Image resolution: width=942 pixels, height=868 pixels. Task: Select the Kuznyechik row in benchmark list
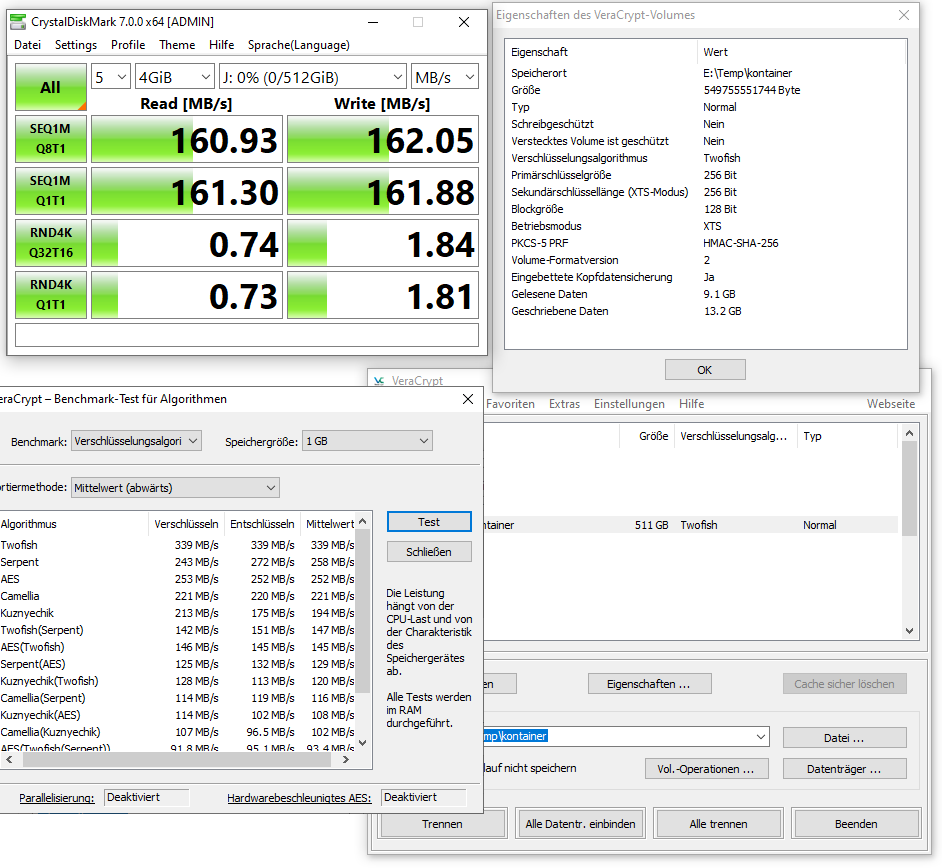click(x=178, y=613)
